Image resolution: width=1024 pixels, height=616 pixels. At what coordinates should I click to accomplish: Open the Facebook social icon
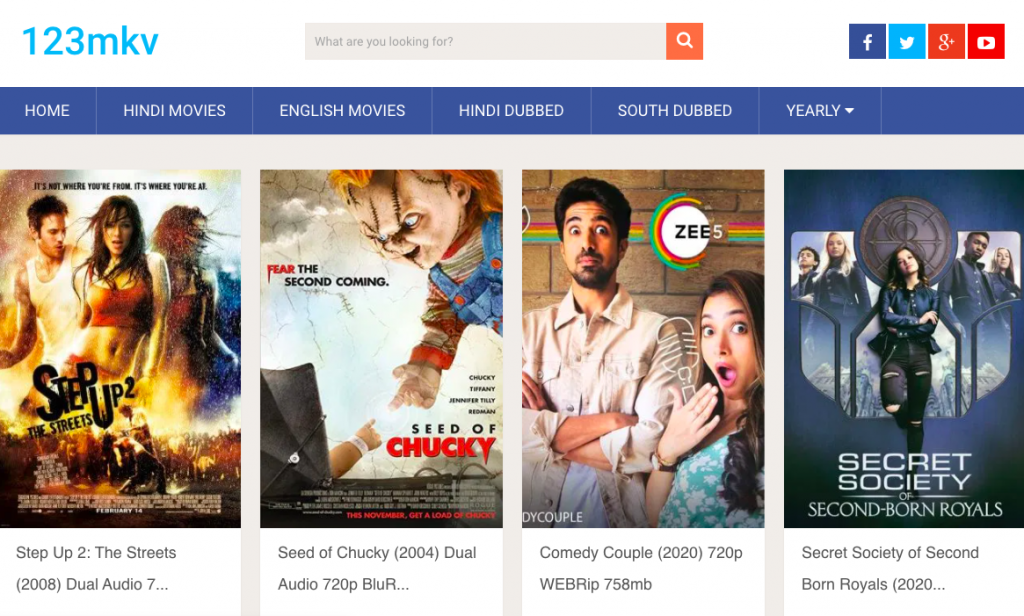867,42
